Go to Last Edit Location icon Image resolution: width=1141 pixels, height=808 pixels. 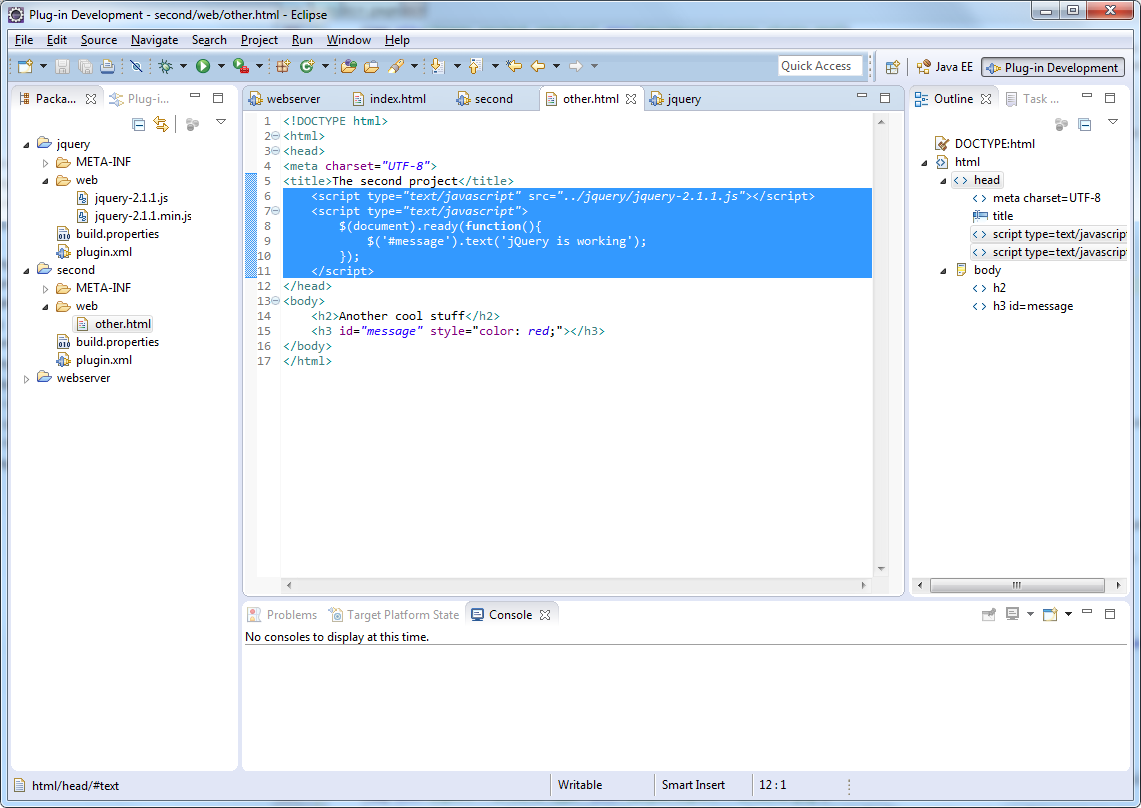tap(514, 66)
